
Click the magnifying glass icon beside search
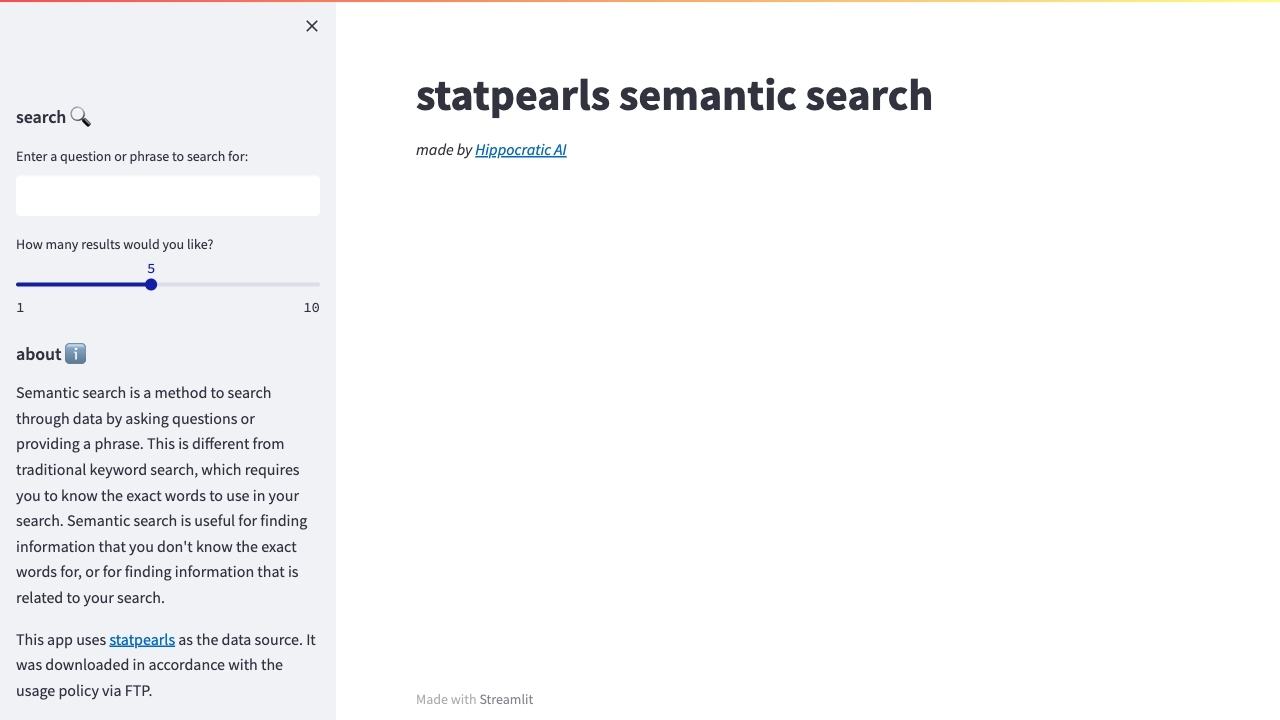(x=80, y=117)
